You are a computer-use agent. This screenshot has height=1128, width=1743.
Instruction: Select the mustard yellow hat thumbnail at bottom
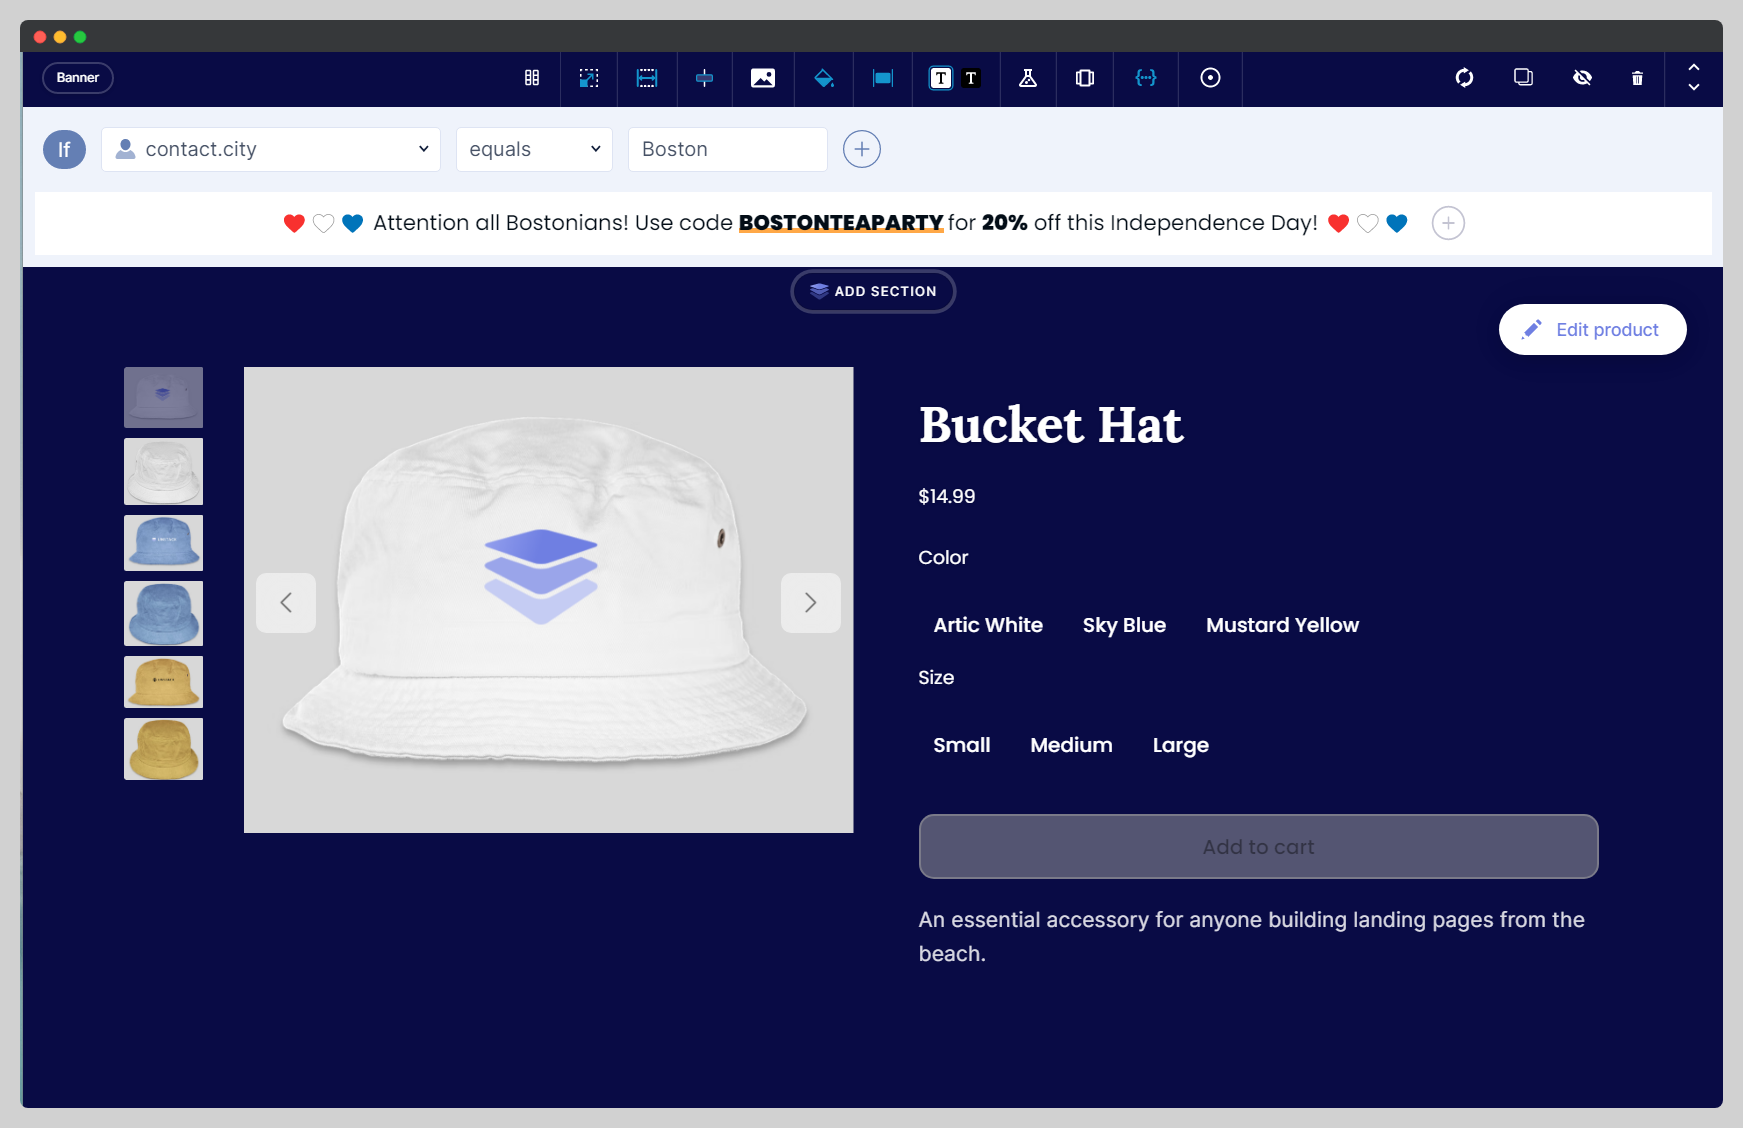(x=163, y=749)
